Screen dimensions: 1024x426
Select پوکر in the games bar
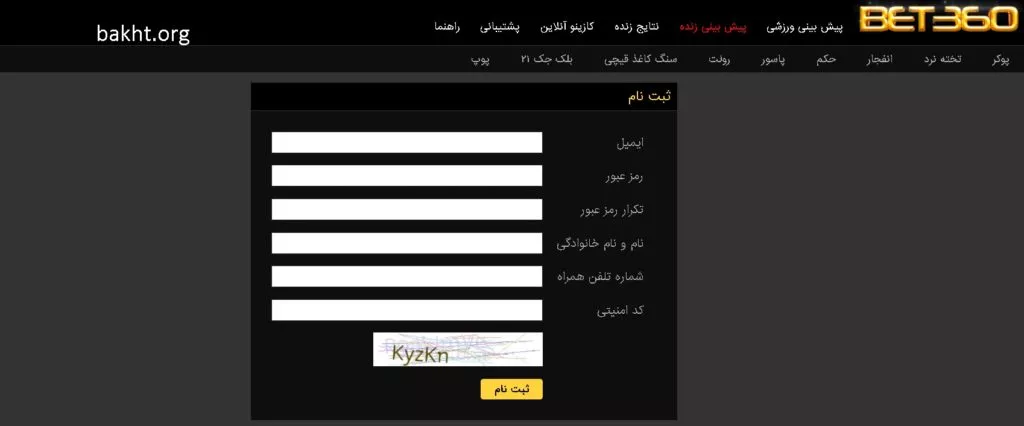coord(1000,60)
